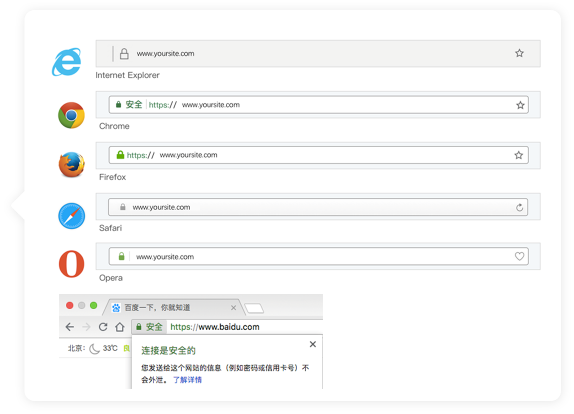Click the 北京: weather location text
This screenshot has width=574, height=414.
77,348
